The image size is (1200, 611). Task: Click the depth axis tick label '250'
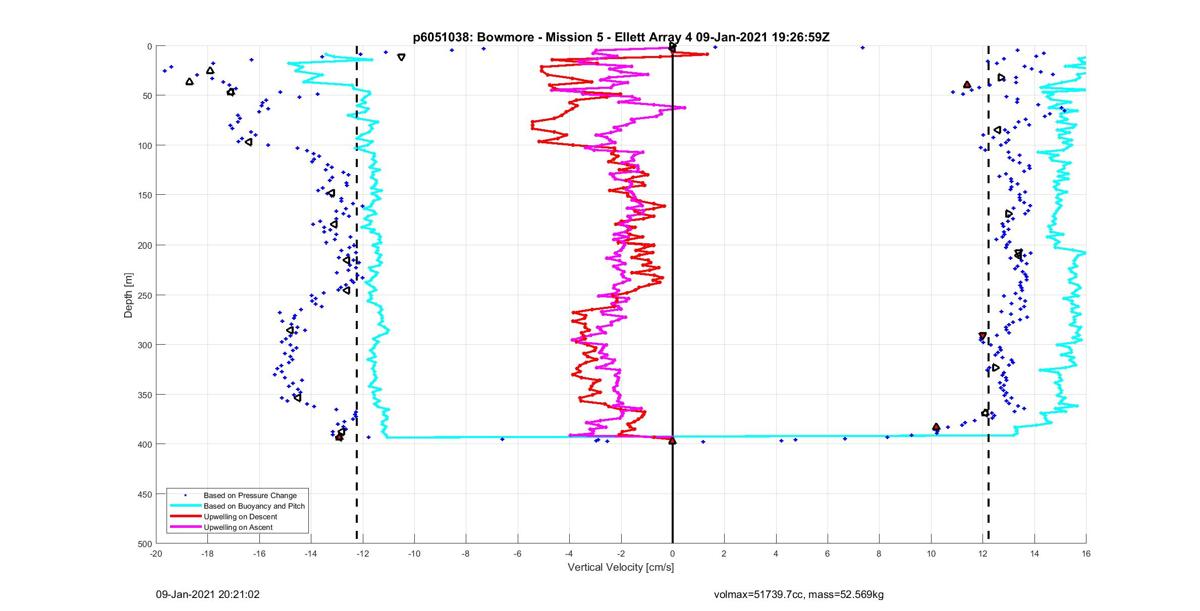click(143, 295)
